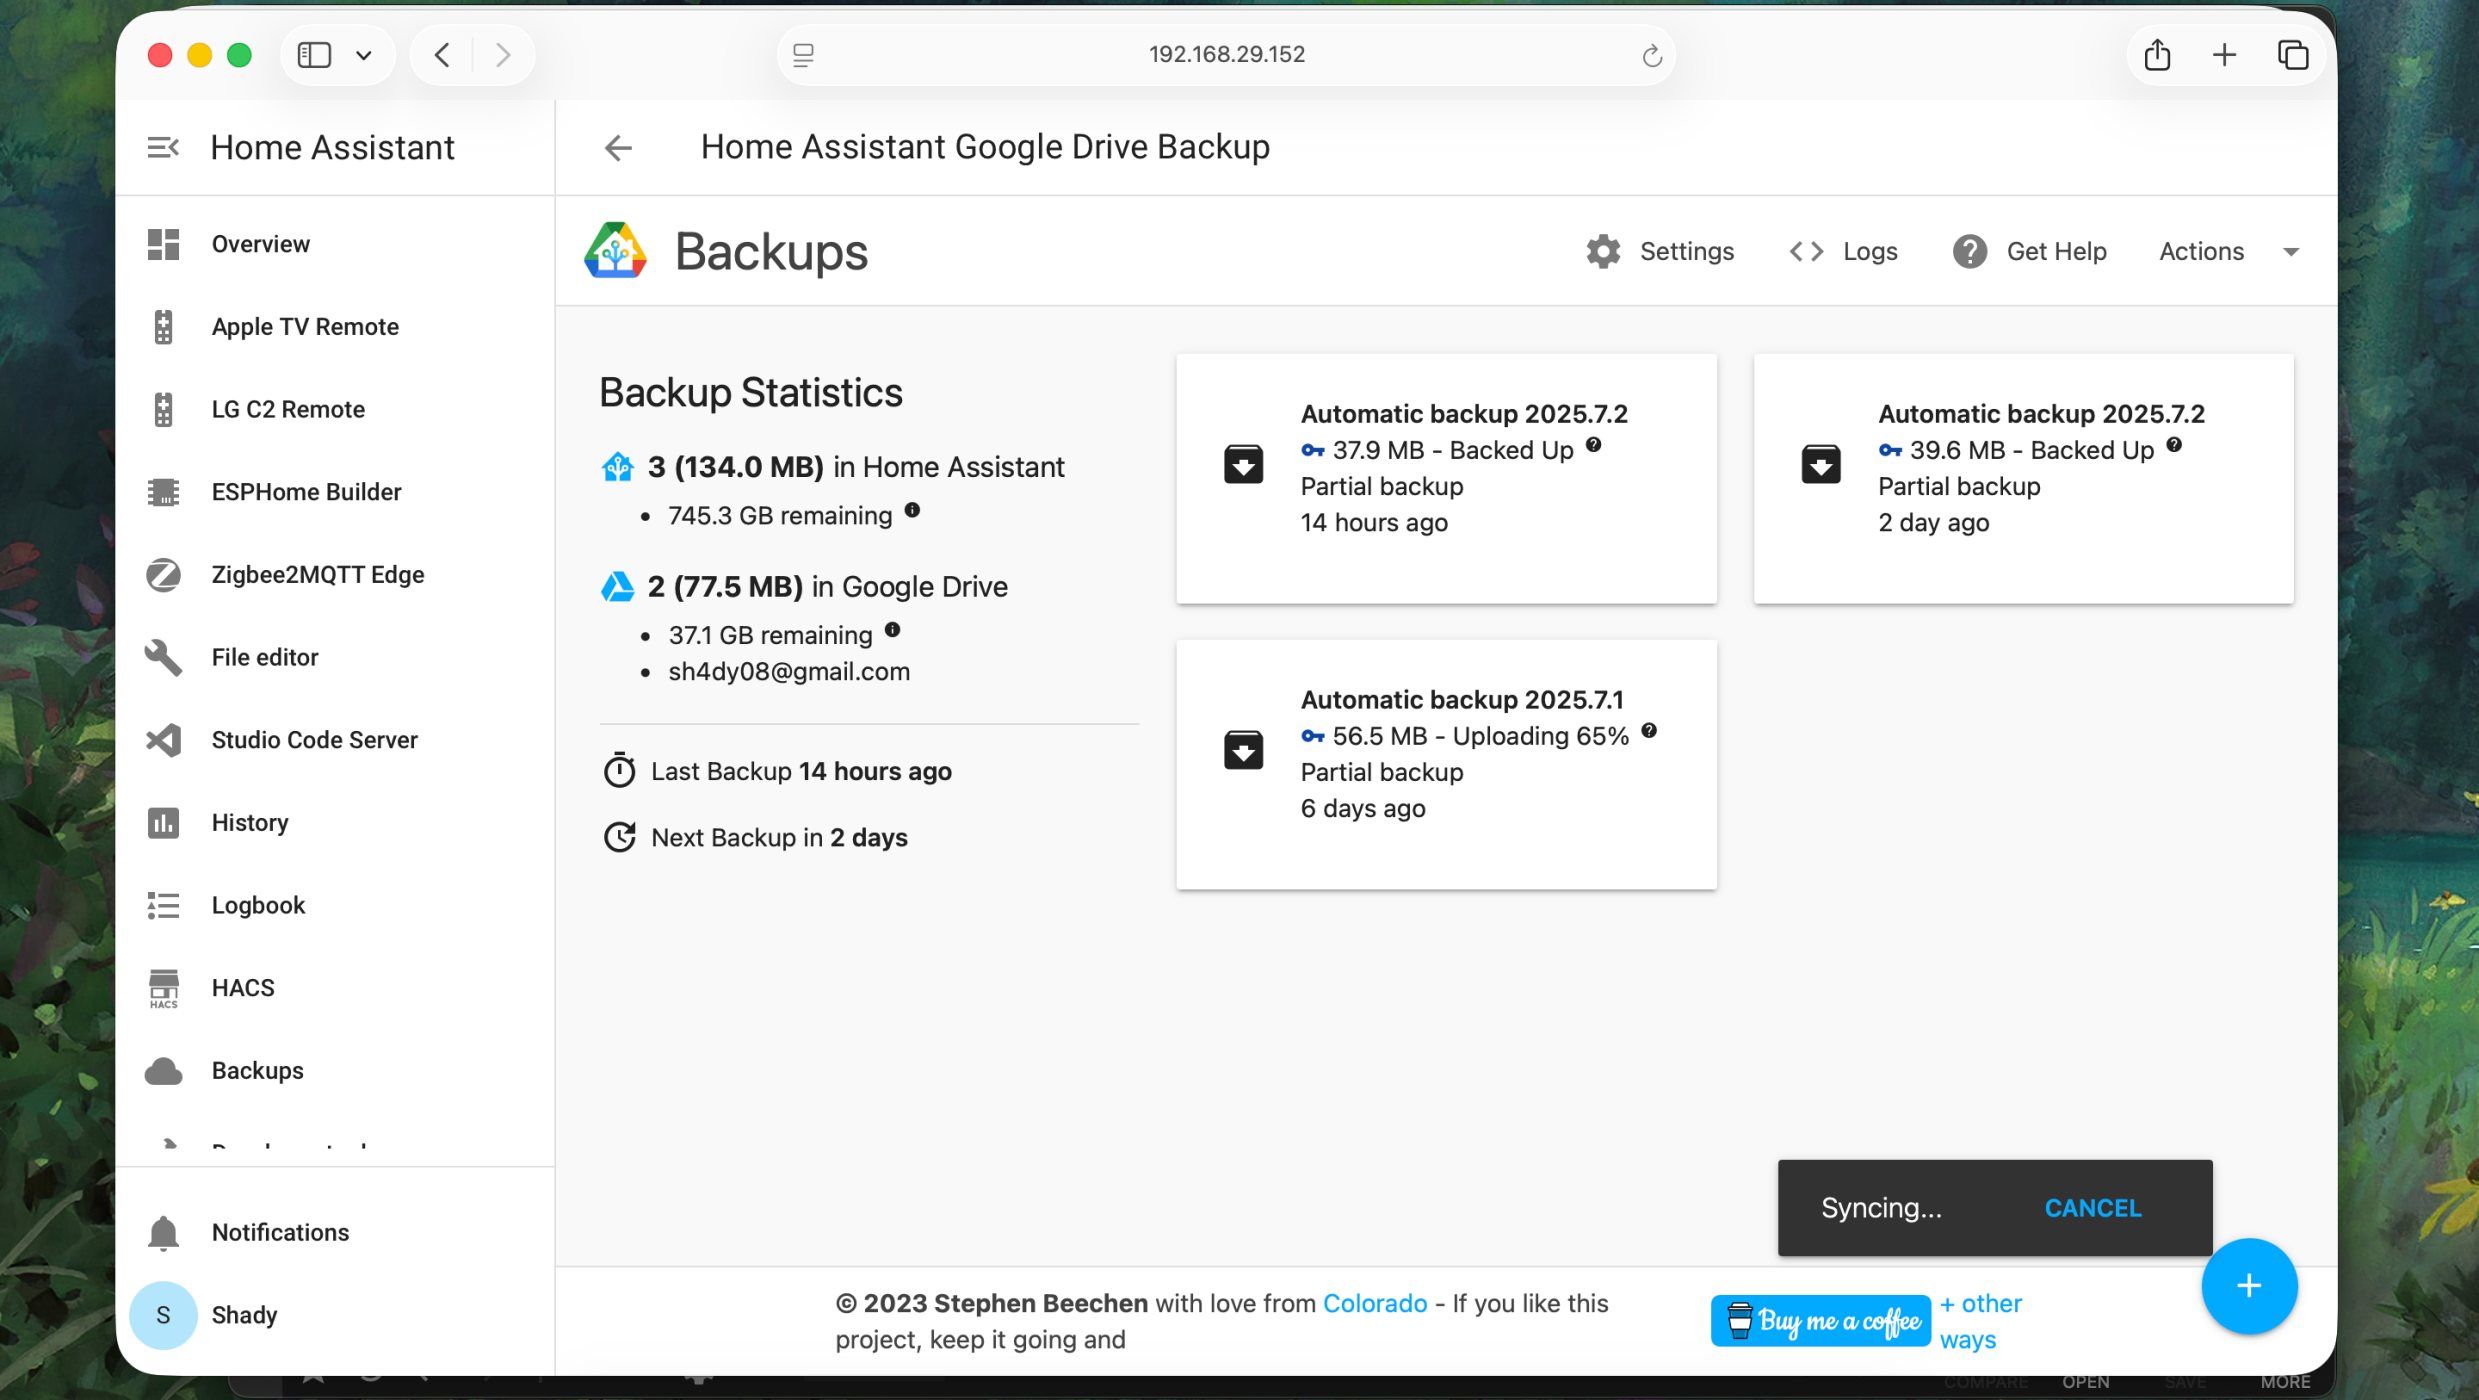Open the File editor wrench icon

[163, 657]
